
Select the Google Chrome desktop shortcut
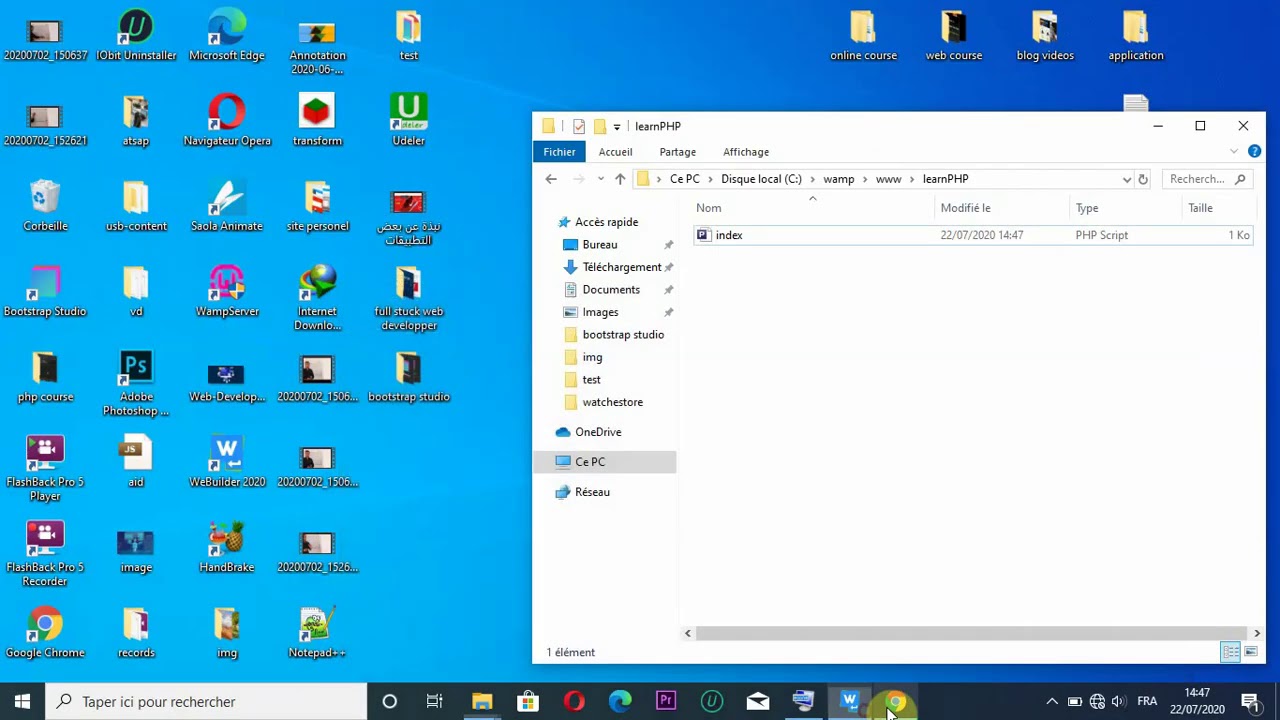[45, 632]
